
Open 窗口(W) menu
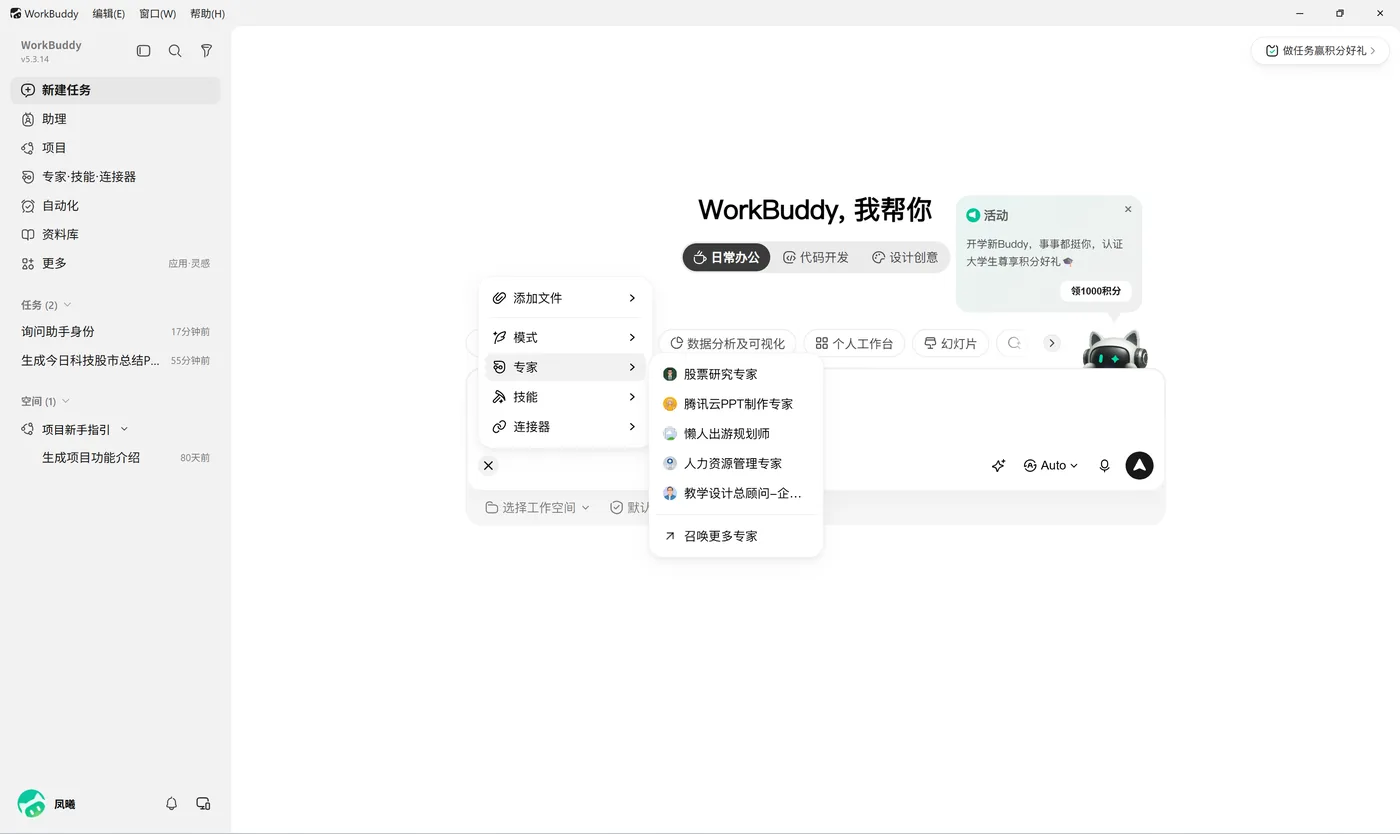(158, 14)
